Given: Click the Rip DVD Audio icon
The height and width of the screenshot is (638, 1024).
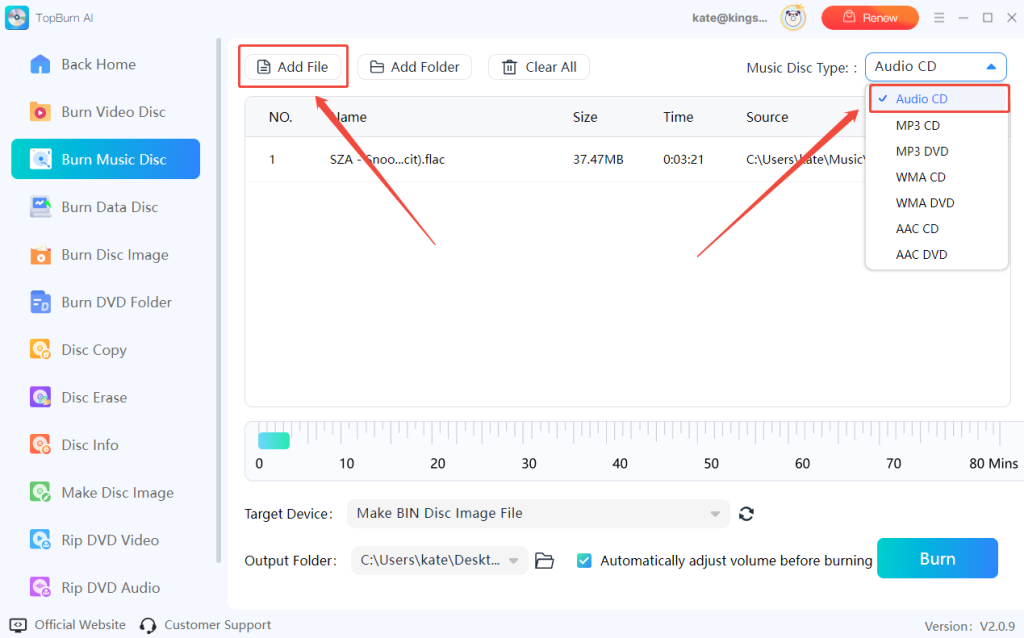Looking at the screenshot, I should 41,587.
